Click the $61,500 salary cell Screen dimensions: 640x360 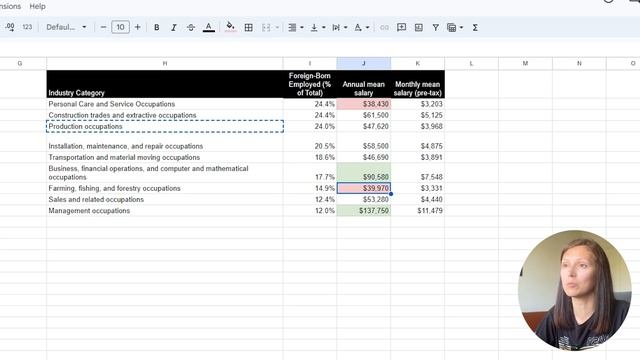coord(363,115)
